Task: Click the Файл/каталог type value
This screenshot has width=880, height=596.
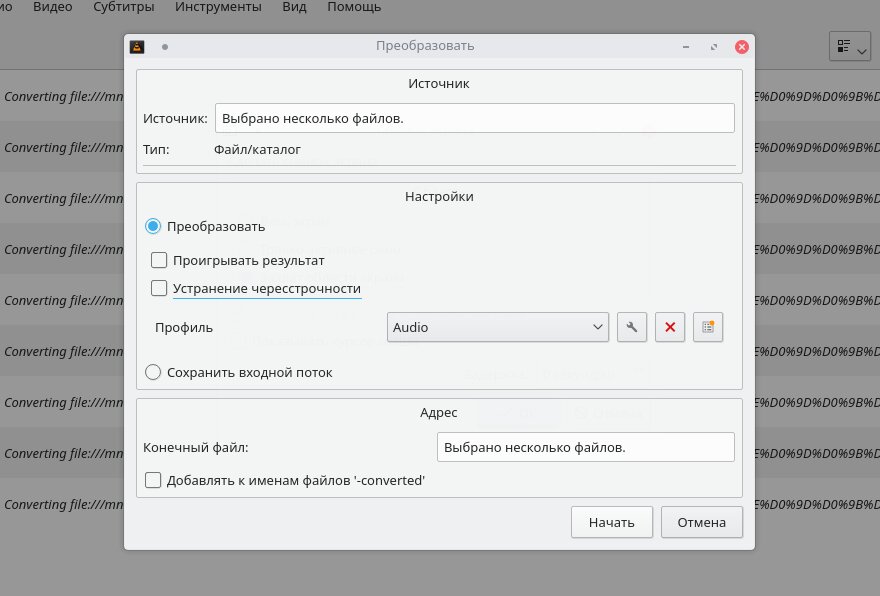Action: (x=257, y=150)
